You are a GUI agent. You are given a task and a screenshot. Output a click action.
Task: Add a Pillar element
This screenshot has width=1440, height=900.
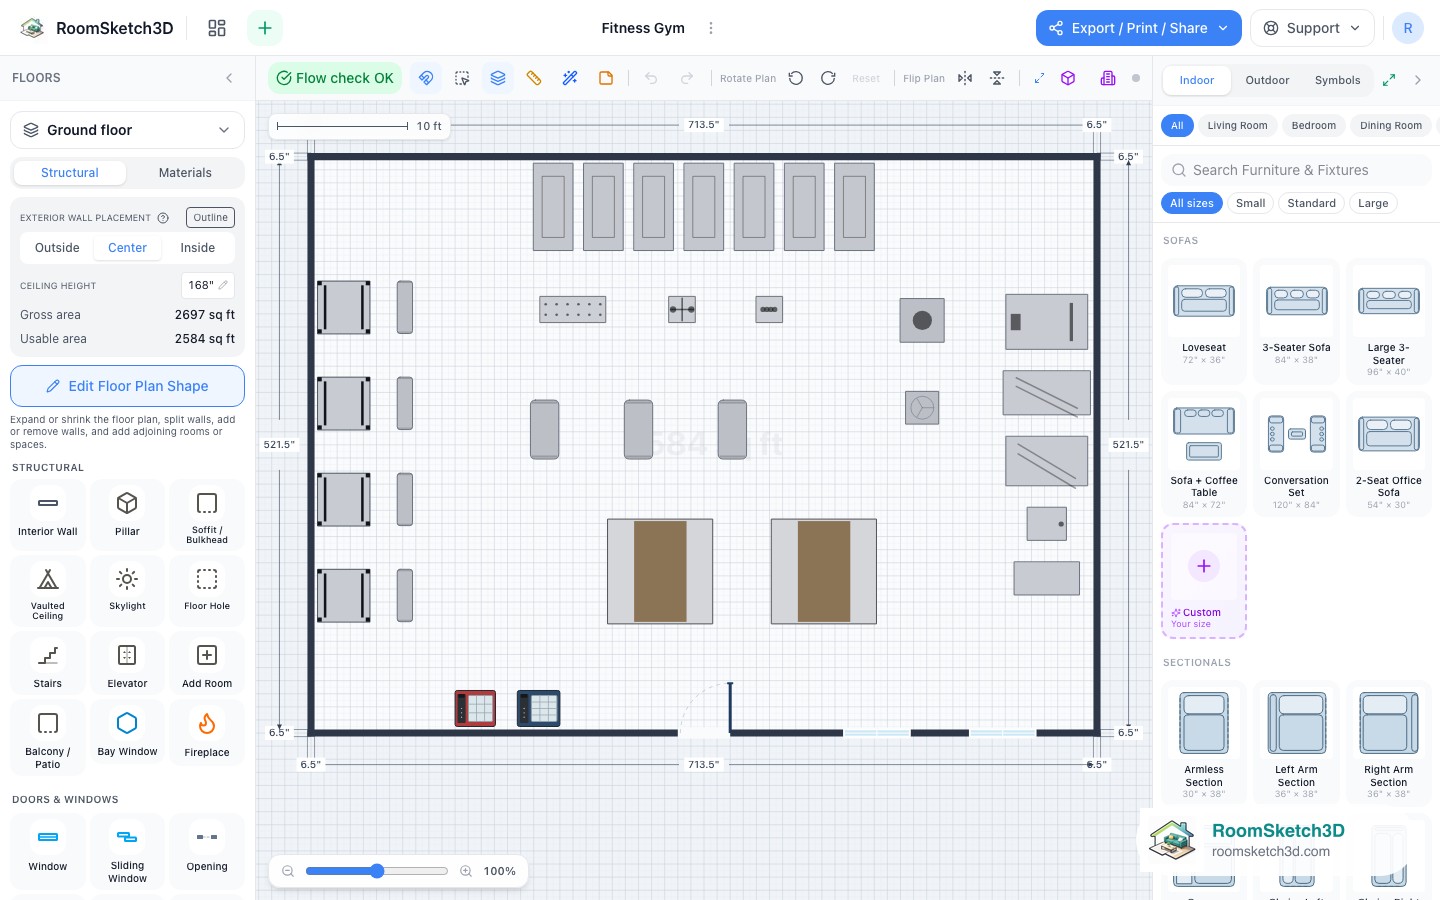pos(127,514)
